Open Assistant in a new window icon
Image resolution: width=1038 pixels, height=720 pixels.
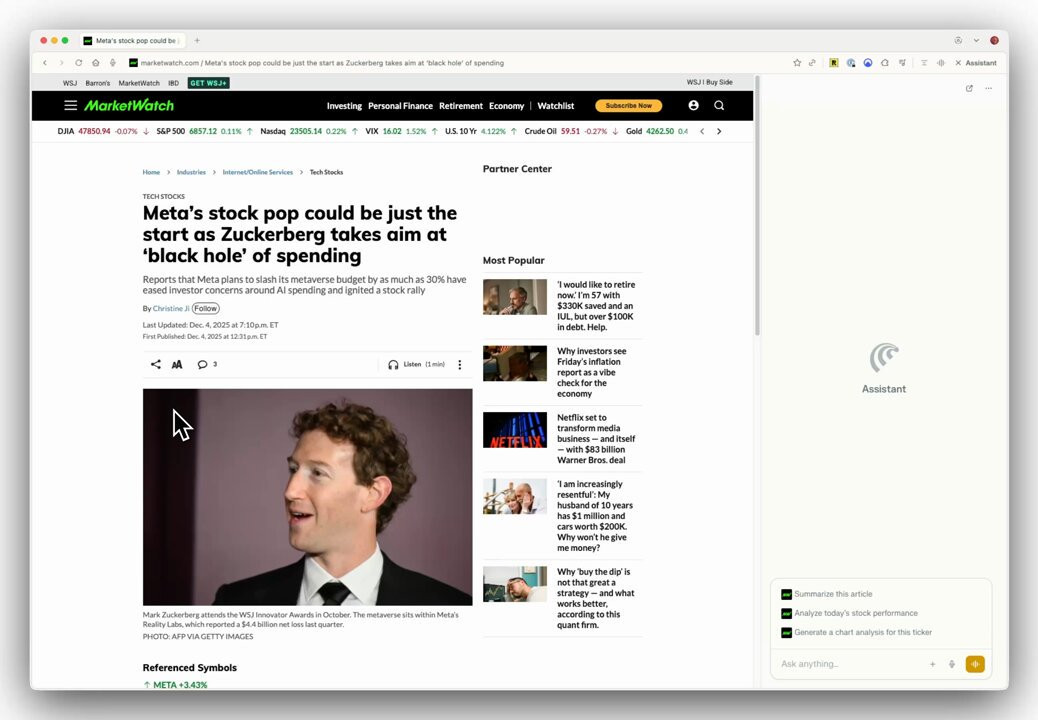pos(969,88)
